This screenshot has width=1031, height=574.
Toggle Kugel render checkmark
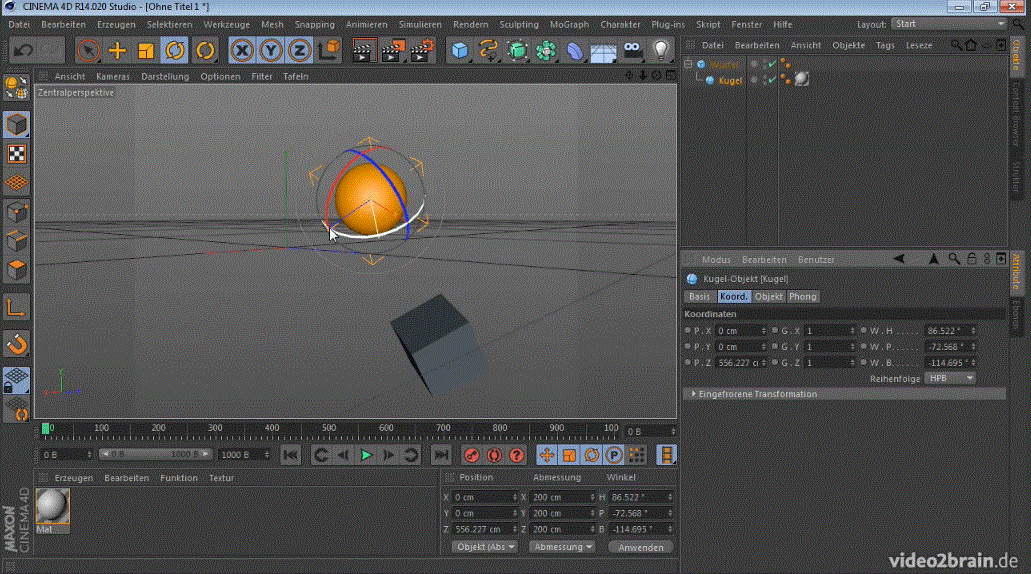pyautogui.click(x=772, y=80)
